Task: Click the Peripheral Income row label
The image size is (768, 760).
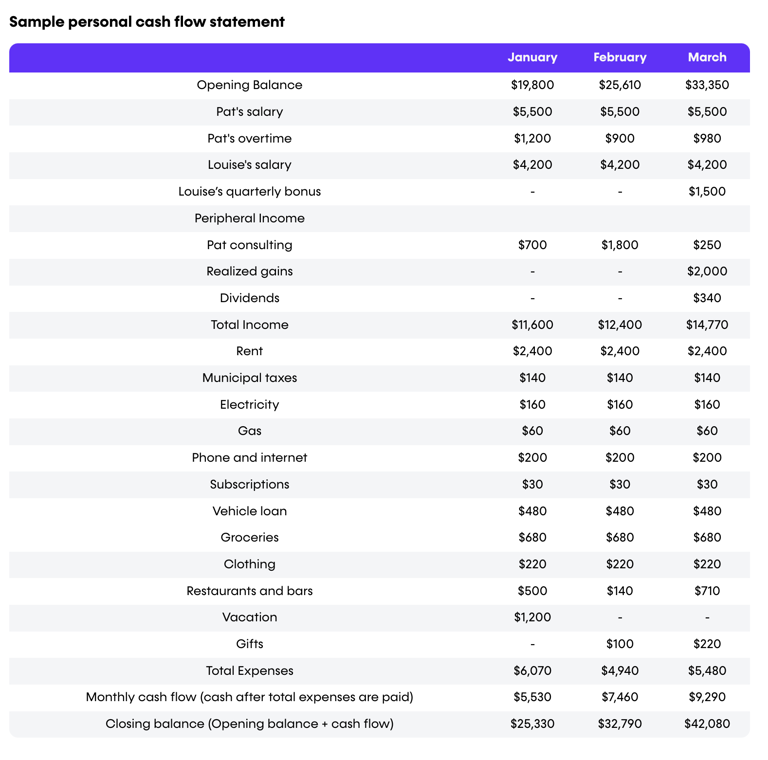Action: coord(249,218)
